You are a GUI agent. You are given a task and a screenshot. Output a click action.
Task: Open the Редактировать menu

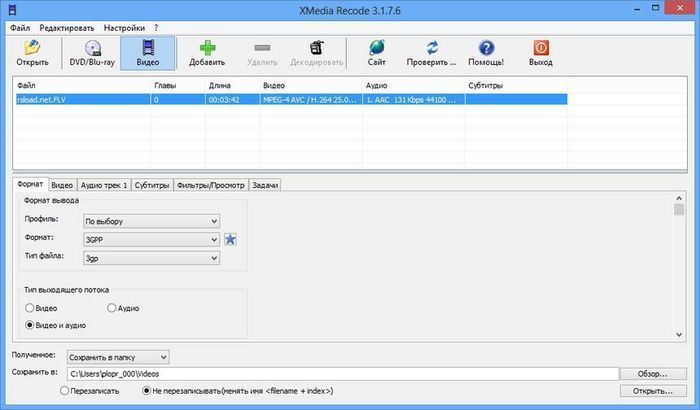[x=67, y=28]
